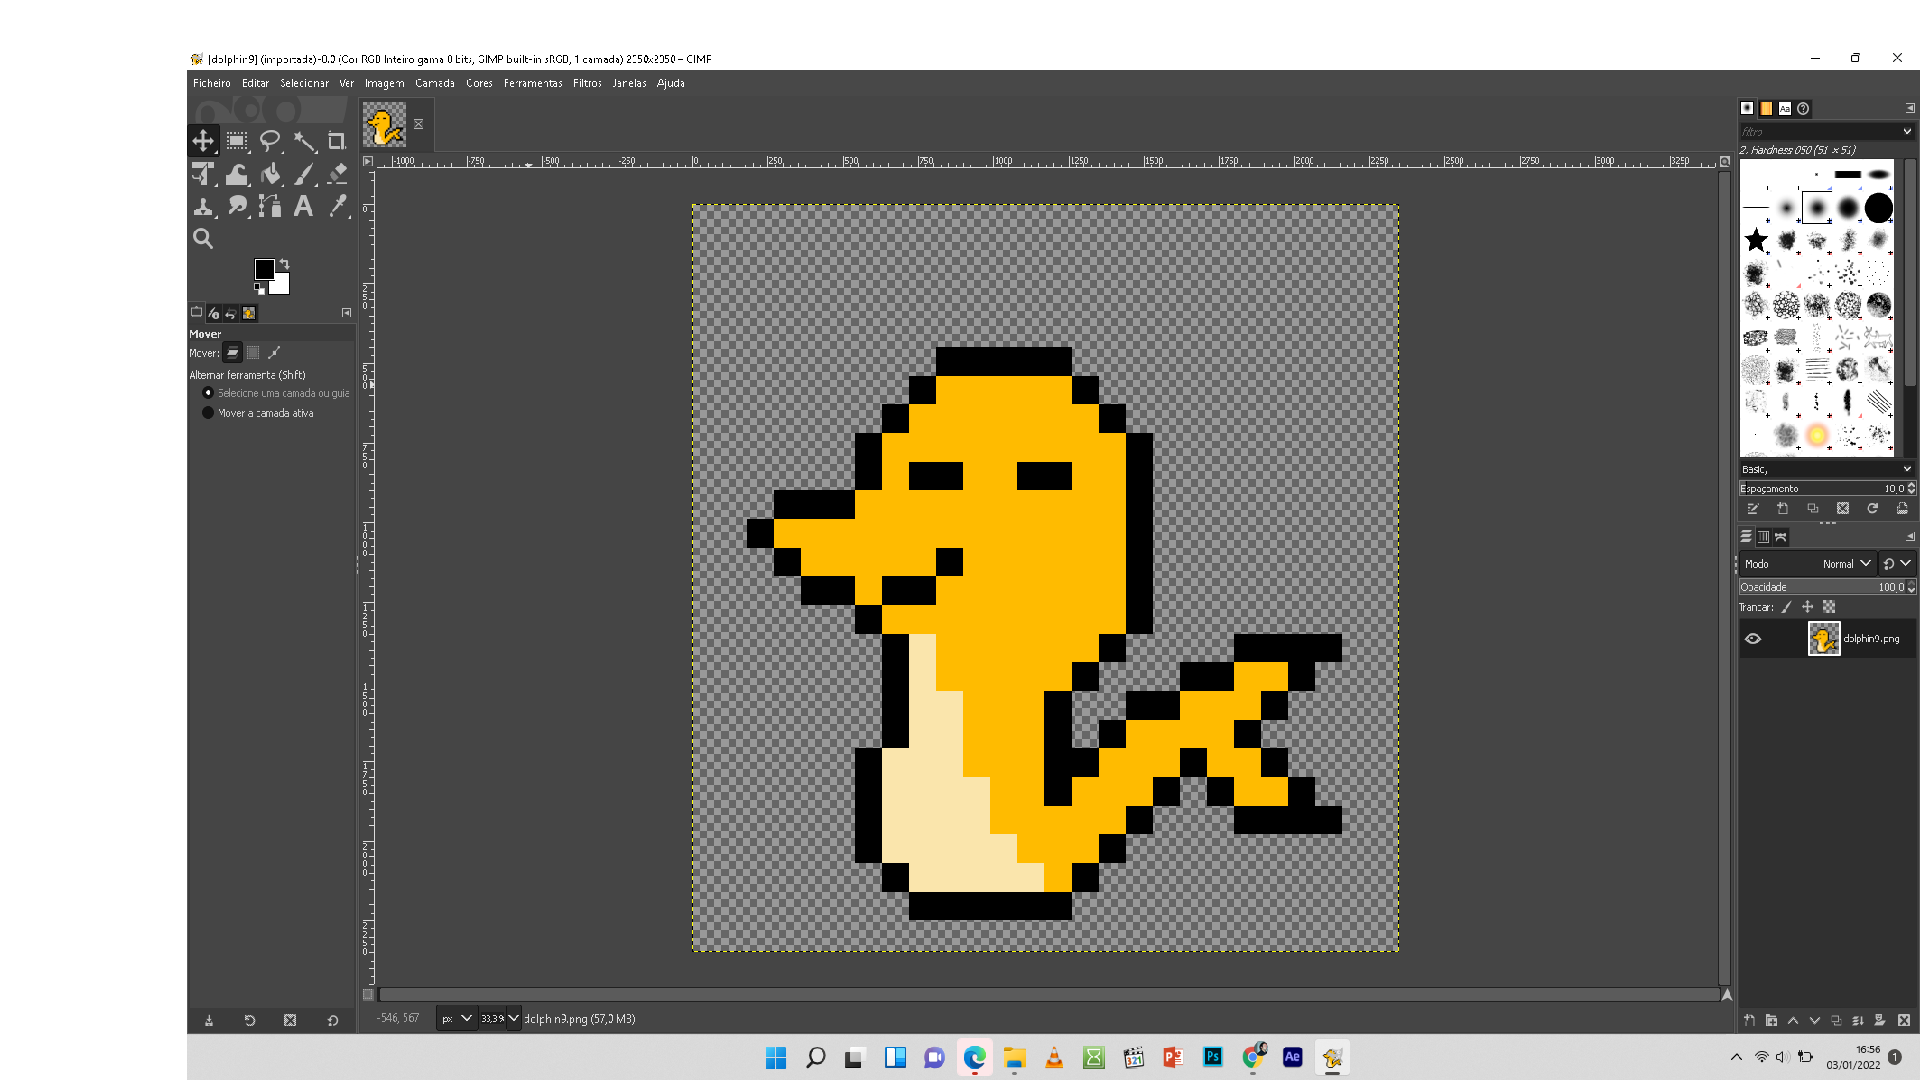Screen dimensions: 1920x1080
Task: Open the layer Modo Normal dropdown
Action: [x=1806, y=564]
